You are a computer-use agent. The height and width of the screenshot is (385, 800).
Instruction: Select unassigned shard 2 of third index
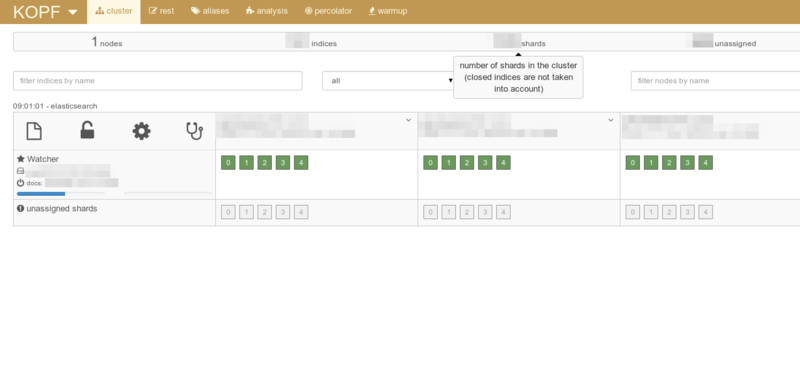[x=669, y=212]
